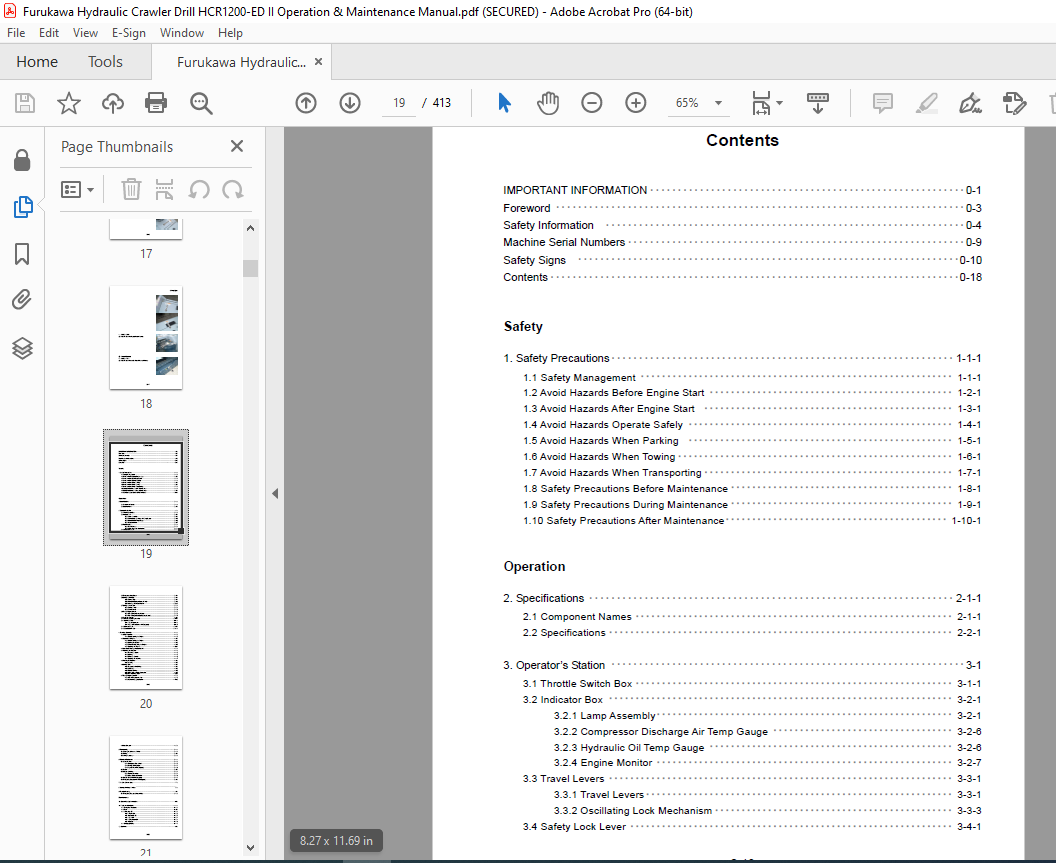This screenshot has height=863, width=1056.
Task: Open the File menu
Action: 15,32
